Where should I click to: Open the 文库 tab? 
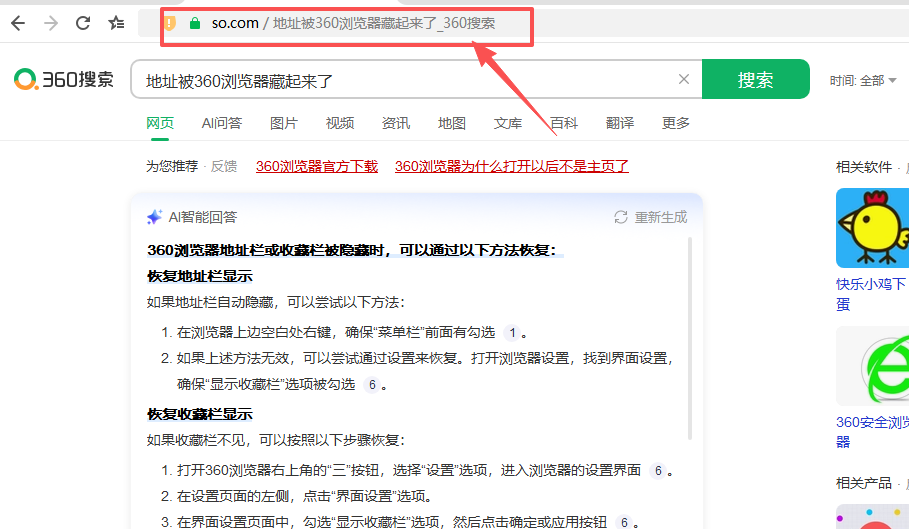coord(508,123)
